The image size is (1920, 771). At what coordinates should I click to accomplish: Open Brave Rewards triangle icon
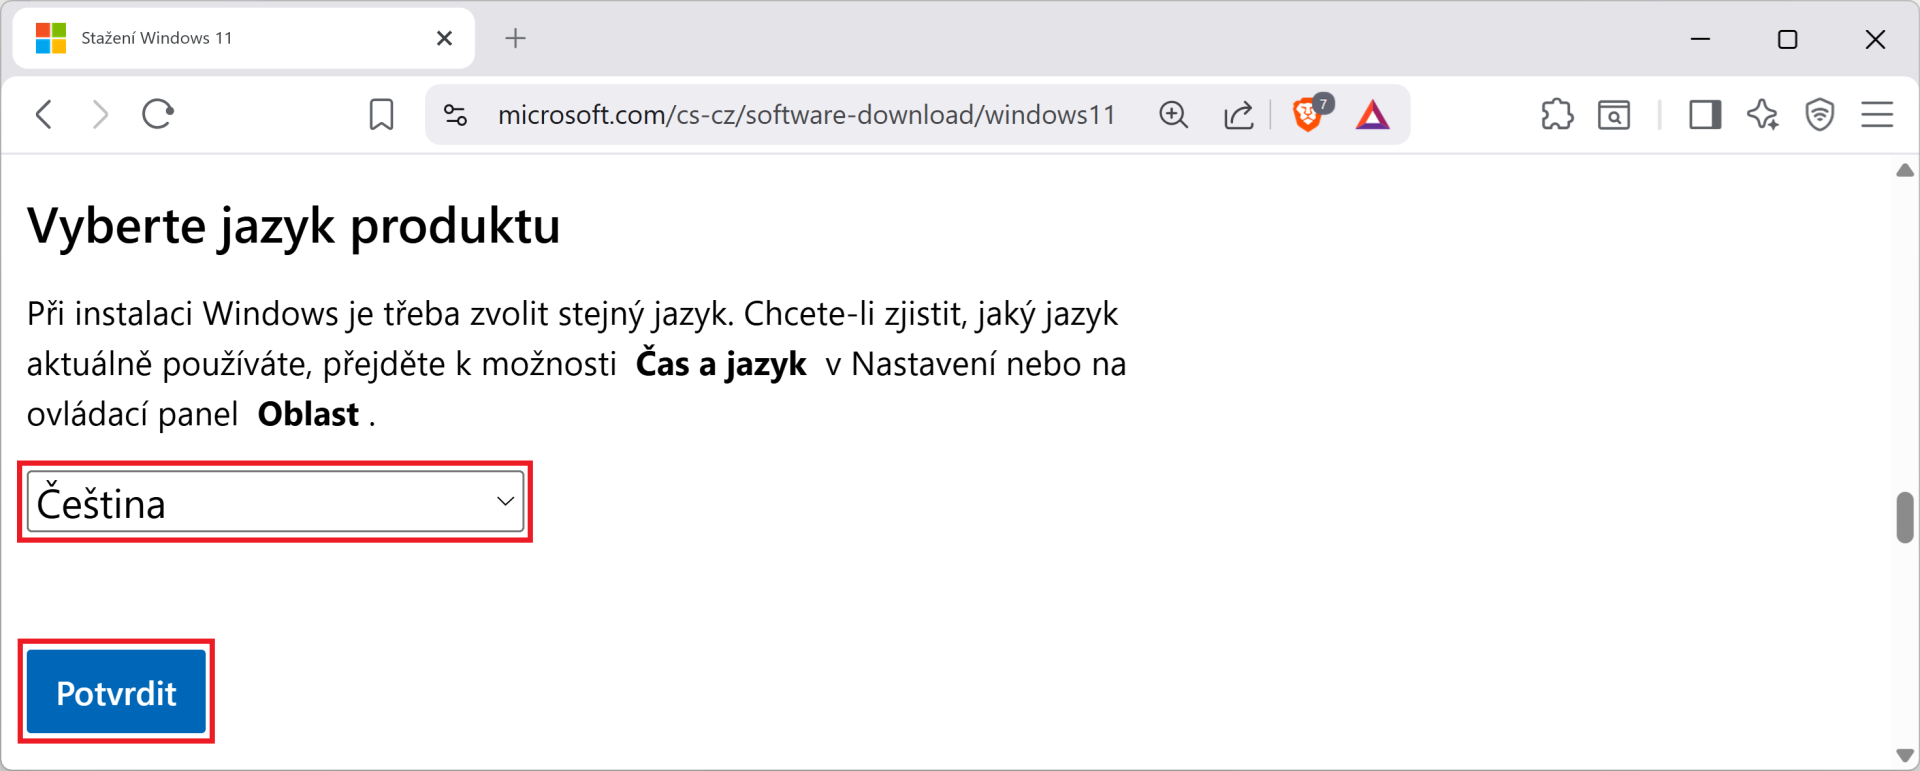point(1373,115)
